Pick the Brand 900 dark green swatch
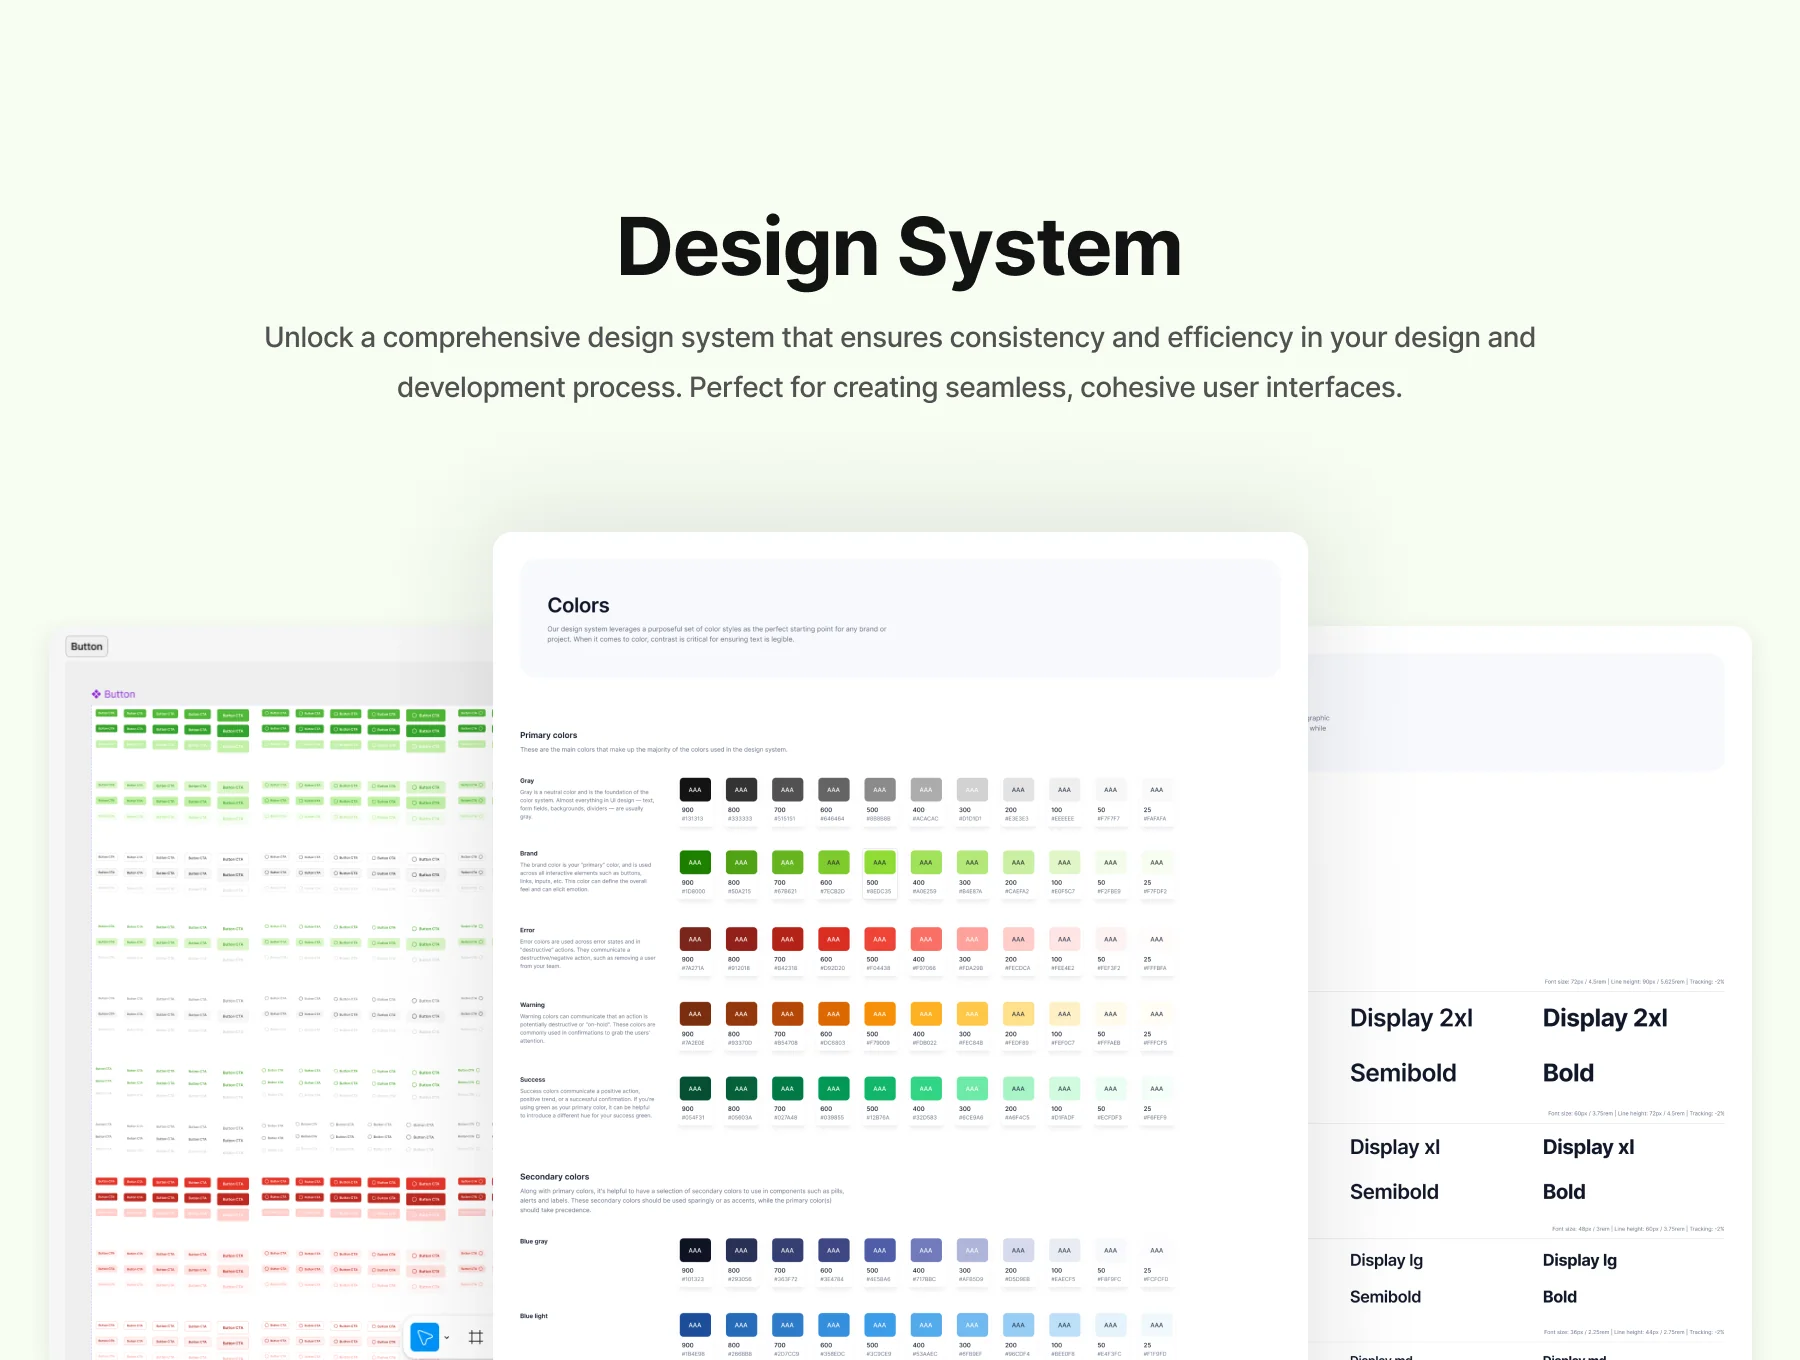This screenshot has width=1800, height=1360. 695,862
